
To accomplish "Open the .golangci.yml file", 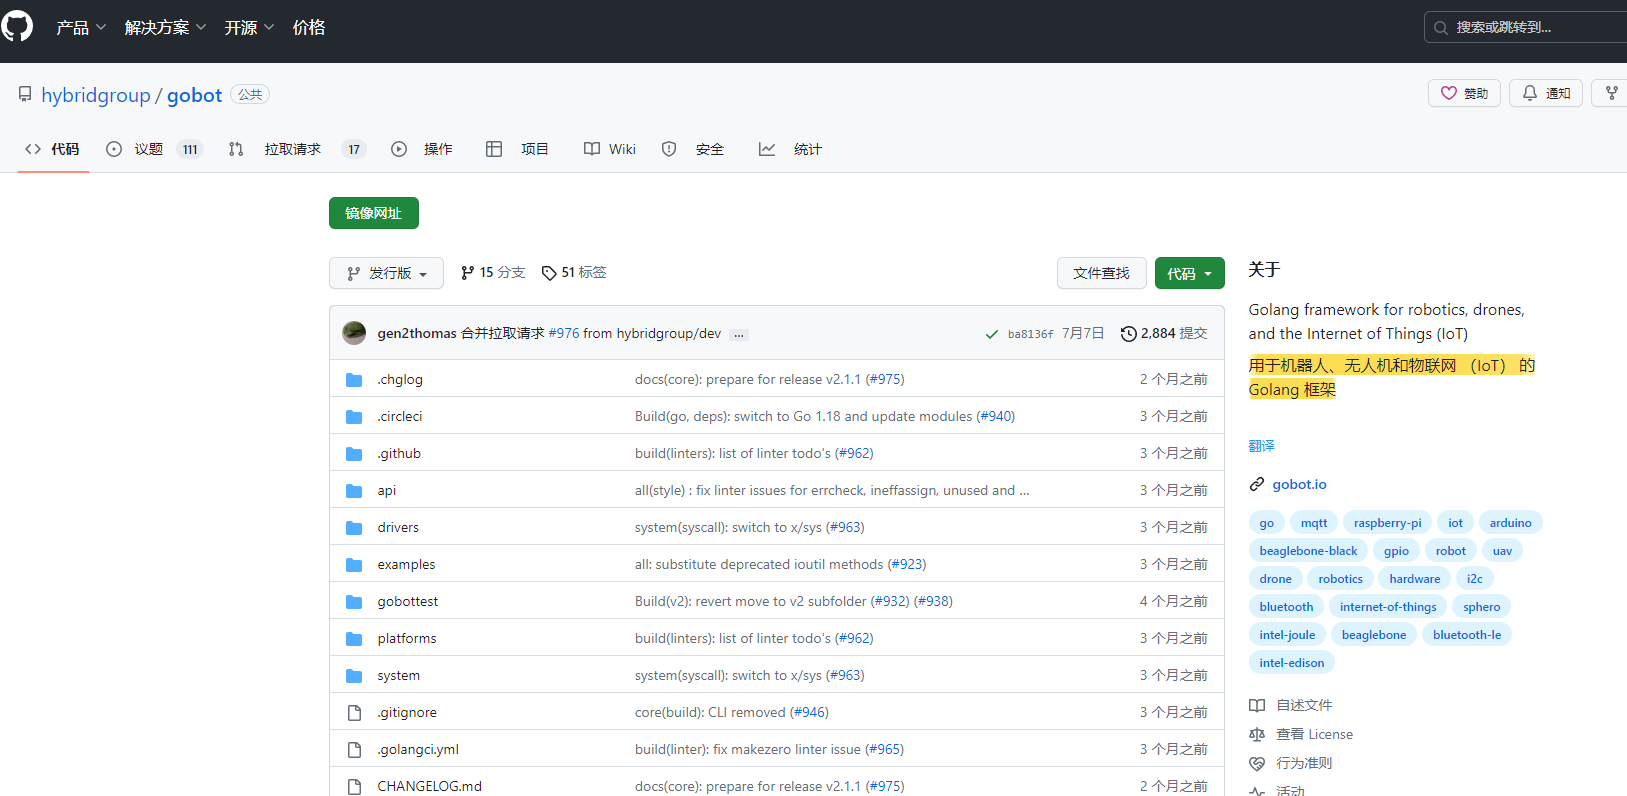I will (x=418, y=749).
